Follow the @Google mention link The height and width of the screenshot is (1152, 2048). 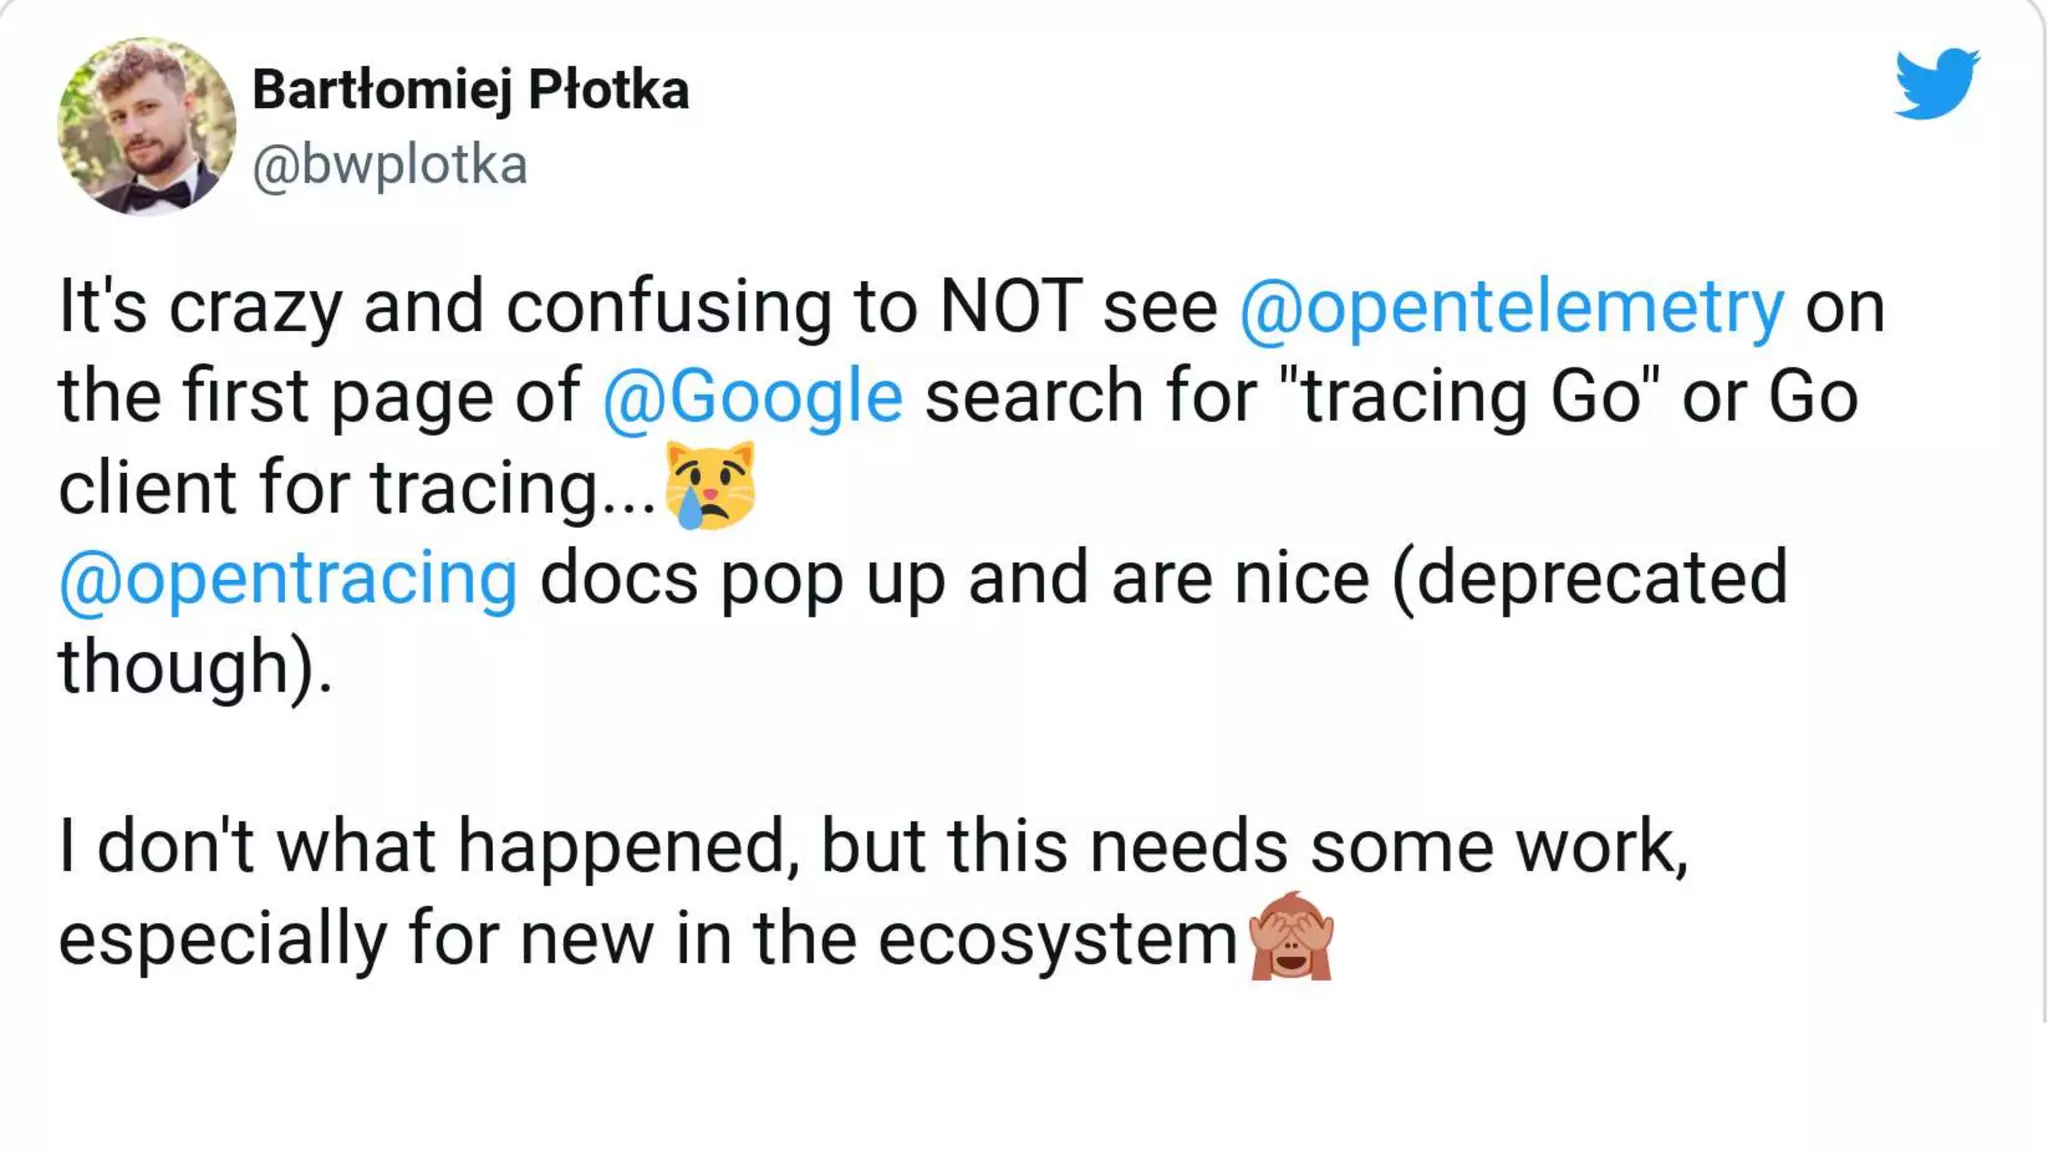(752, 396)
